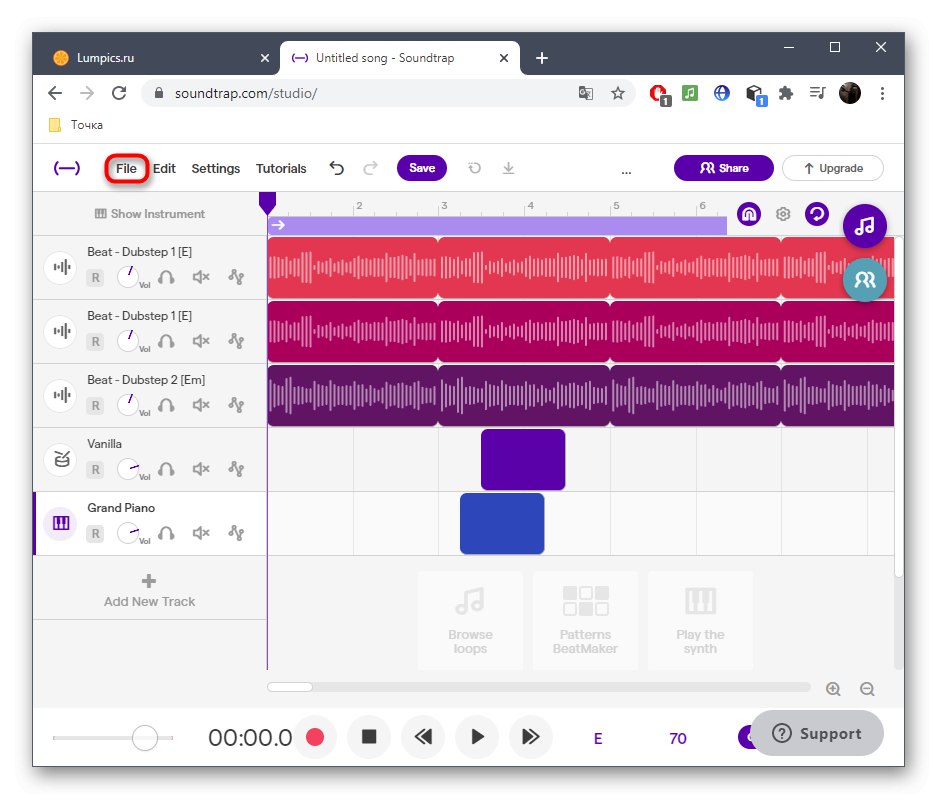This screenshot has width=937, height=799.
Task: Click the play button
Action: (477, 737)
